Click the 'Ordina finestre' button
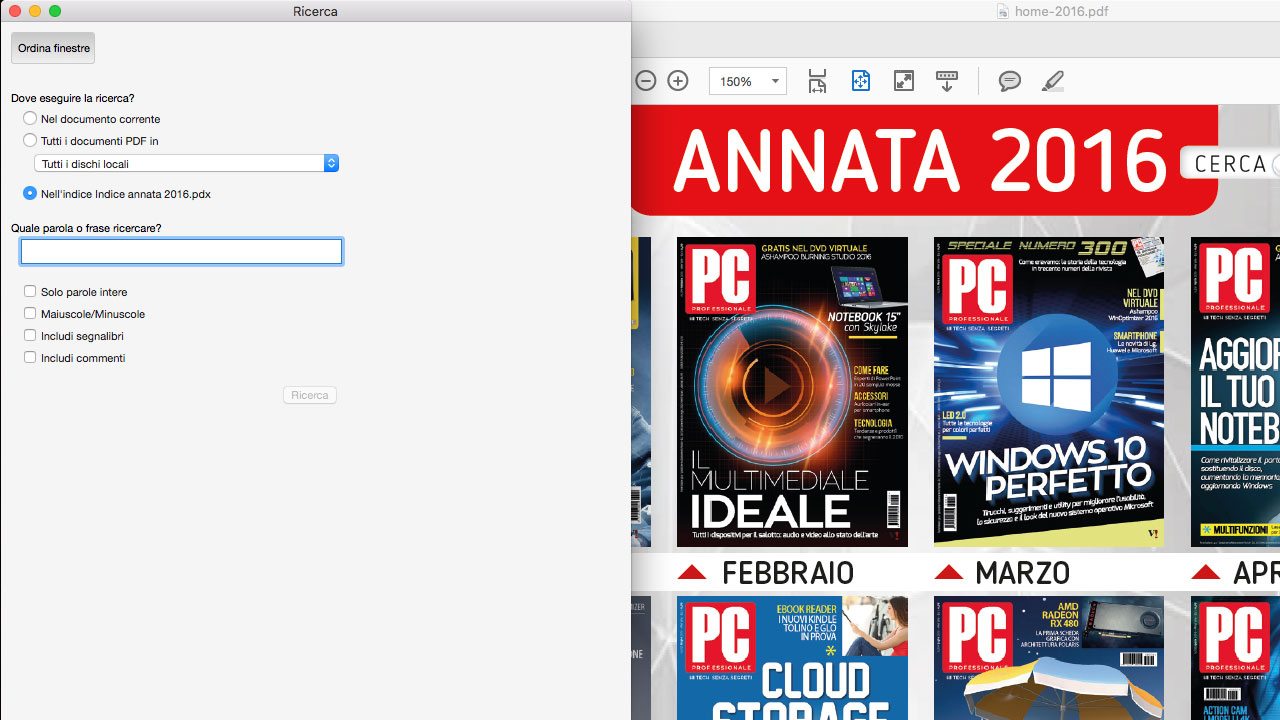The width and height of the screenshot is (1280, 720). pyautogui.click(x=53, y=48)
